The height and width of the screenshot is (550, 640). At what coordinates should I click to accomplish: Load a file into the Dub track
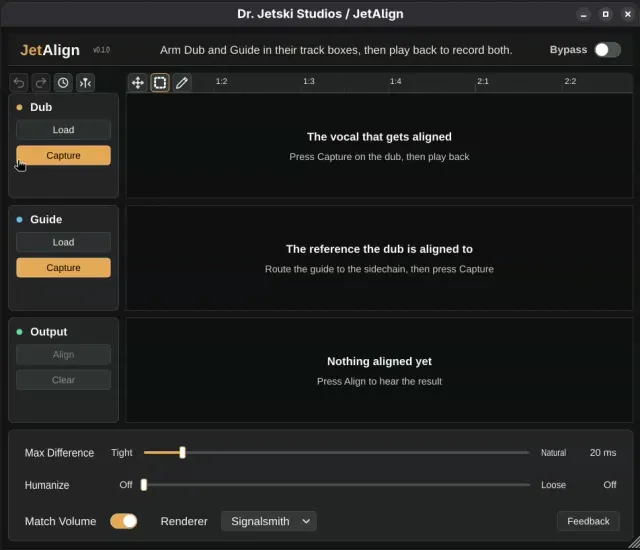[63, 130]
